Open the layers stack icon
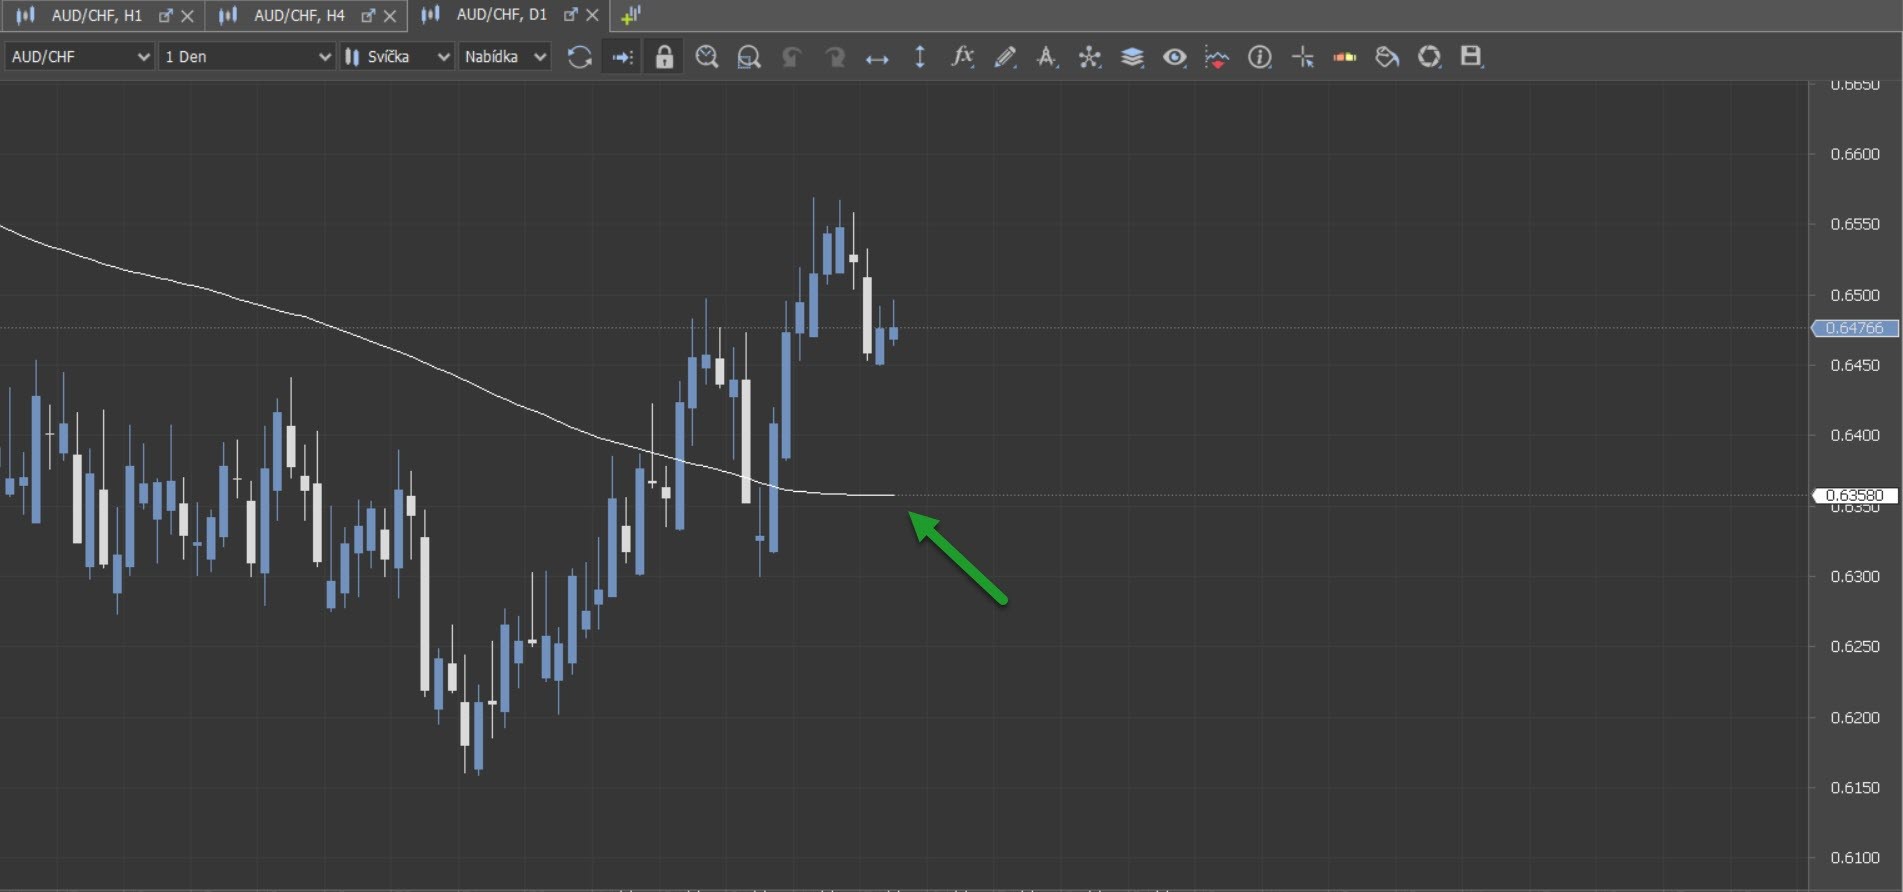The image size is (1903, 892). click(x=1132, y=57)
